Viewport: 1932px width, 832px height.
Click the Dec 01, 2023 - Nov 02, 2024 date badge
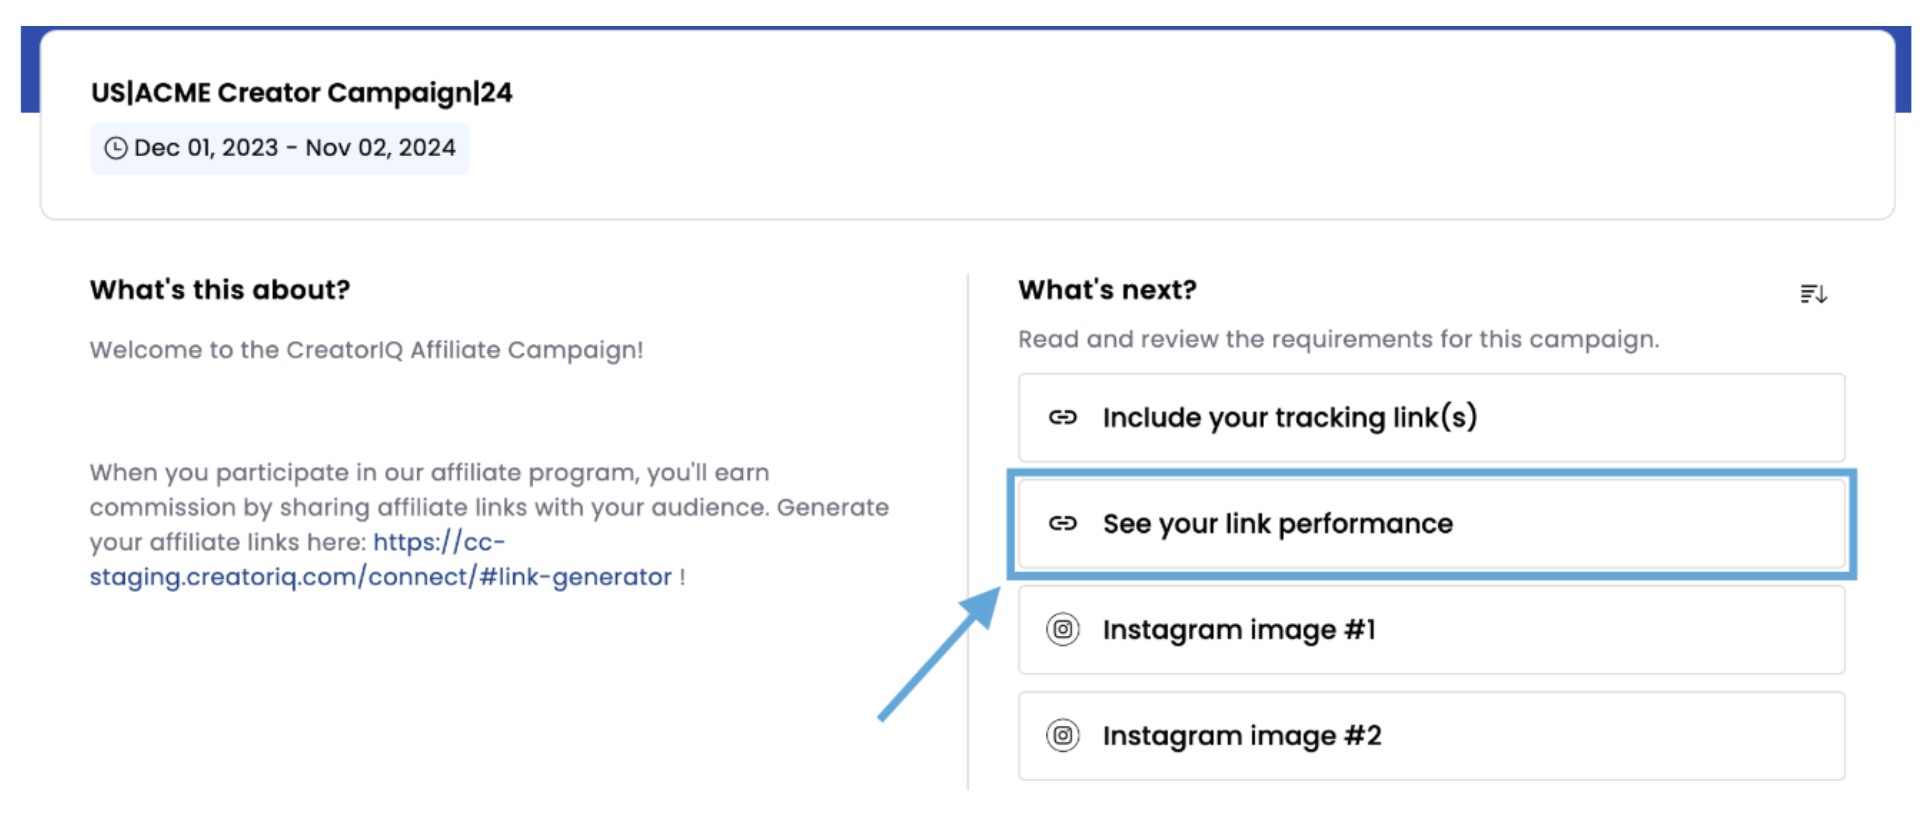280,148
